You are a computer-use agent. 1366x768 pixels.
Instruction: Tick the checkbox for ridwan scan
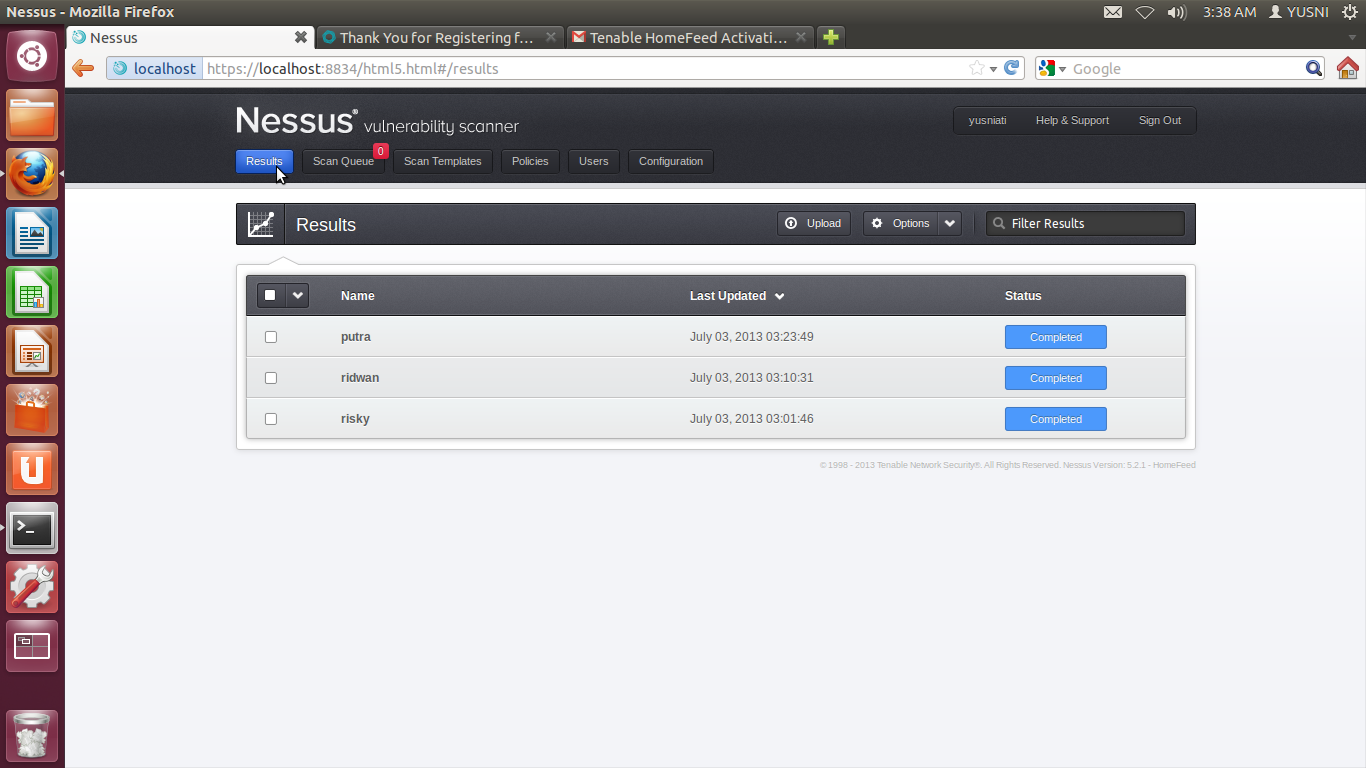coord(271,378)
